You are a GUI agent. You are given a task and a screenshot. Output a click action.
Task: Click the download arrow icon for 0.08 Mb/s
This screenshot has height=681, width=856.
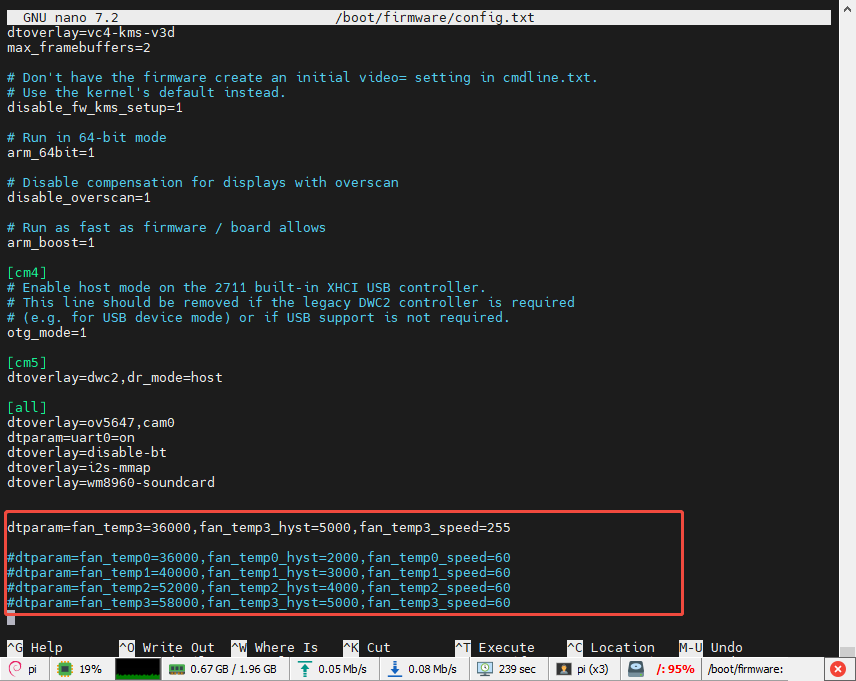pyautogui.click(x=394, y=669)
